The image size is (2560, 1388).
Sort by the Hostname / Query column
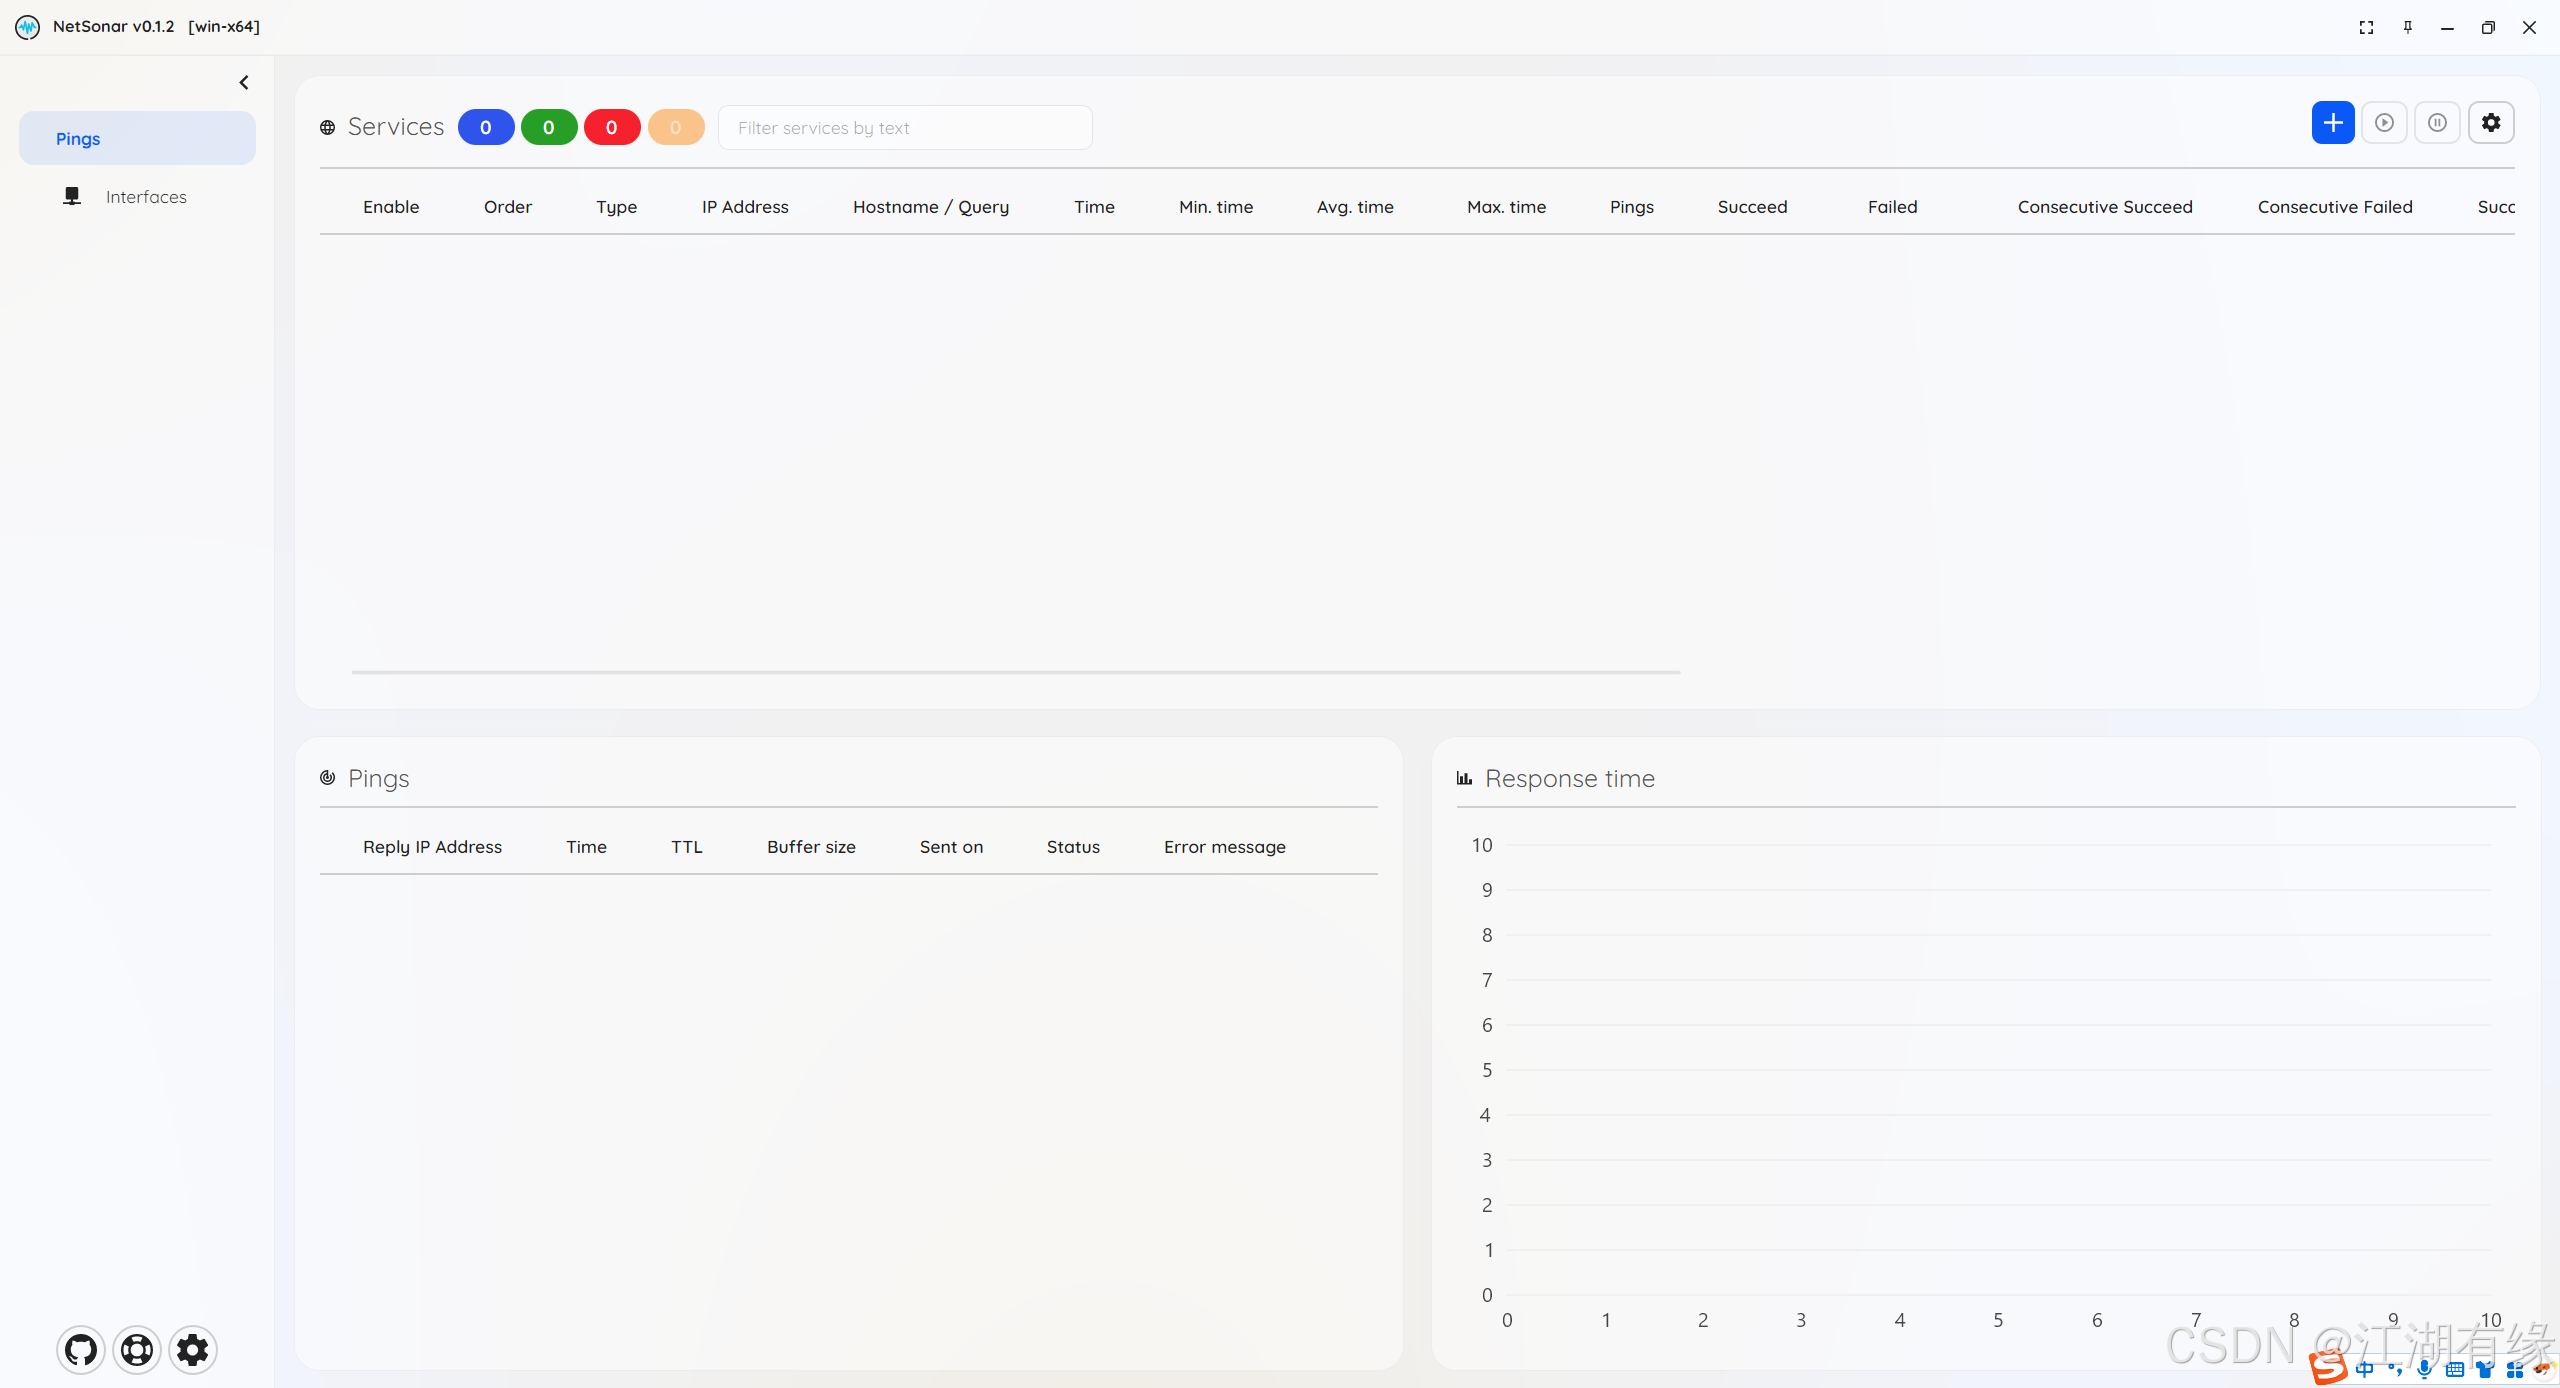(x=930, y=207)
